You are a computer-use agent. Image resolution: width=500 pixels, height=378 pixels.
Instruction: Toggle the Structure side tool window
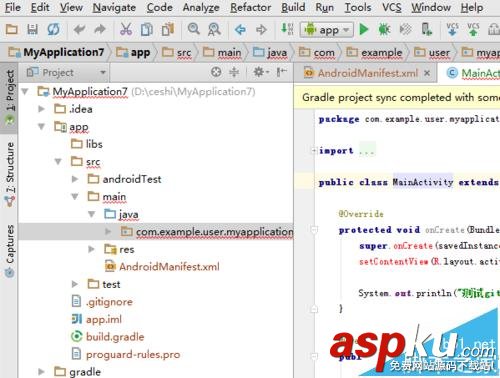pyautogui.click(x=10, y=173)
